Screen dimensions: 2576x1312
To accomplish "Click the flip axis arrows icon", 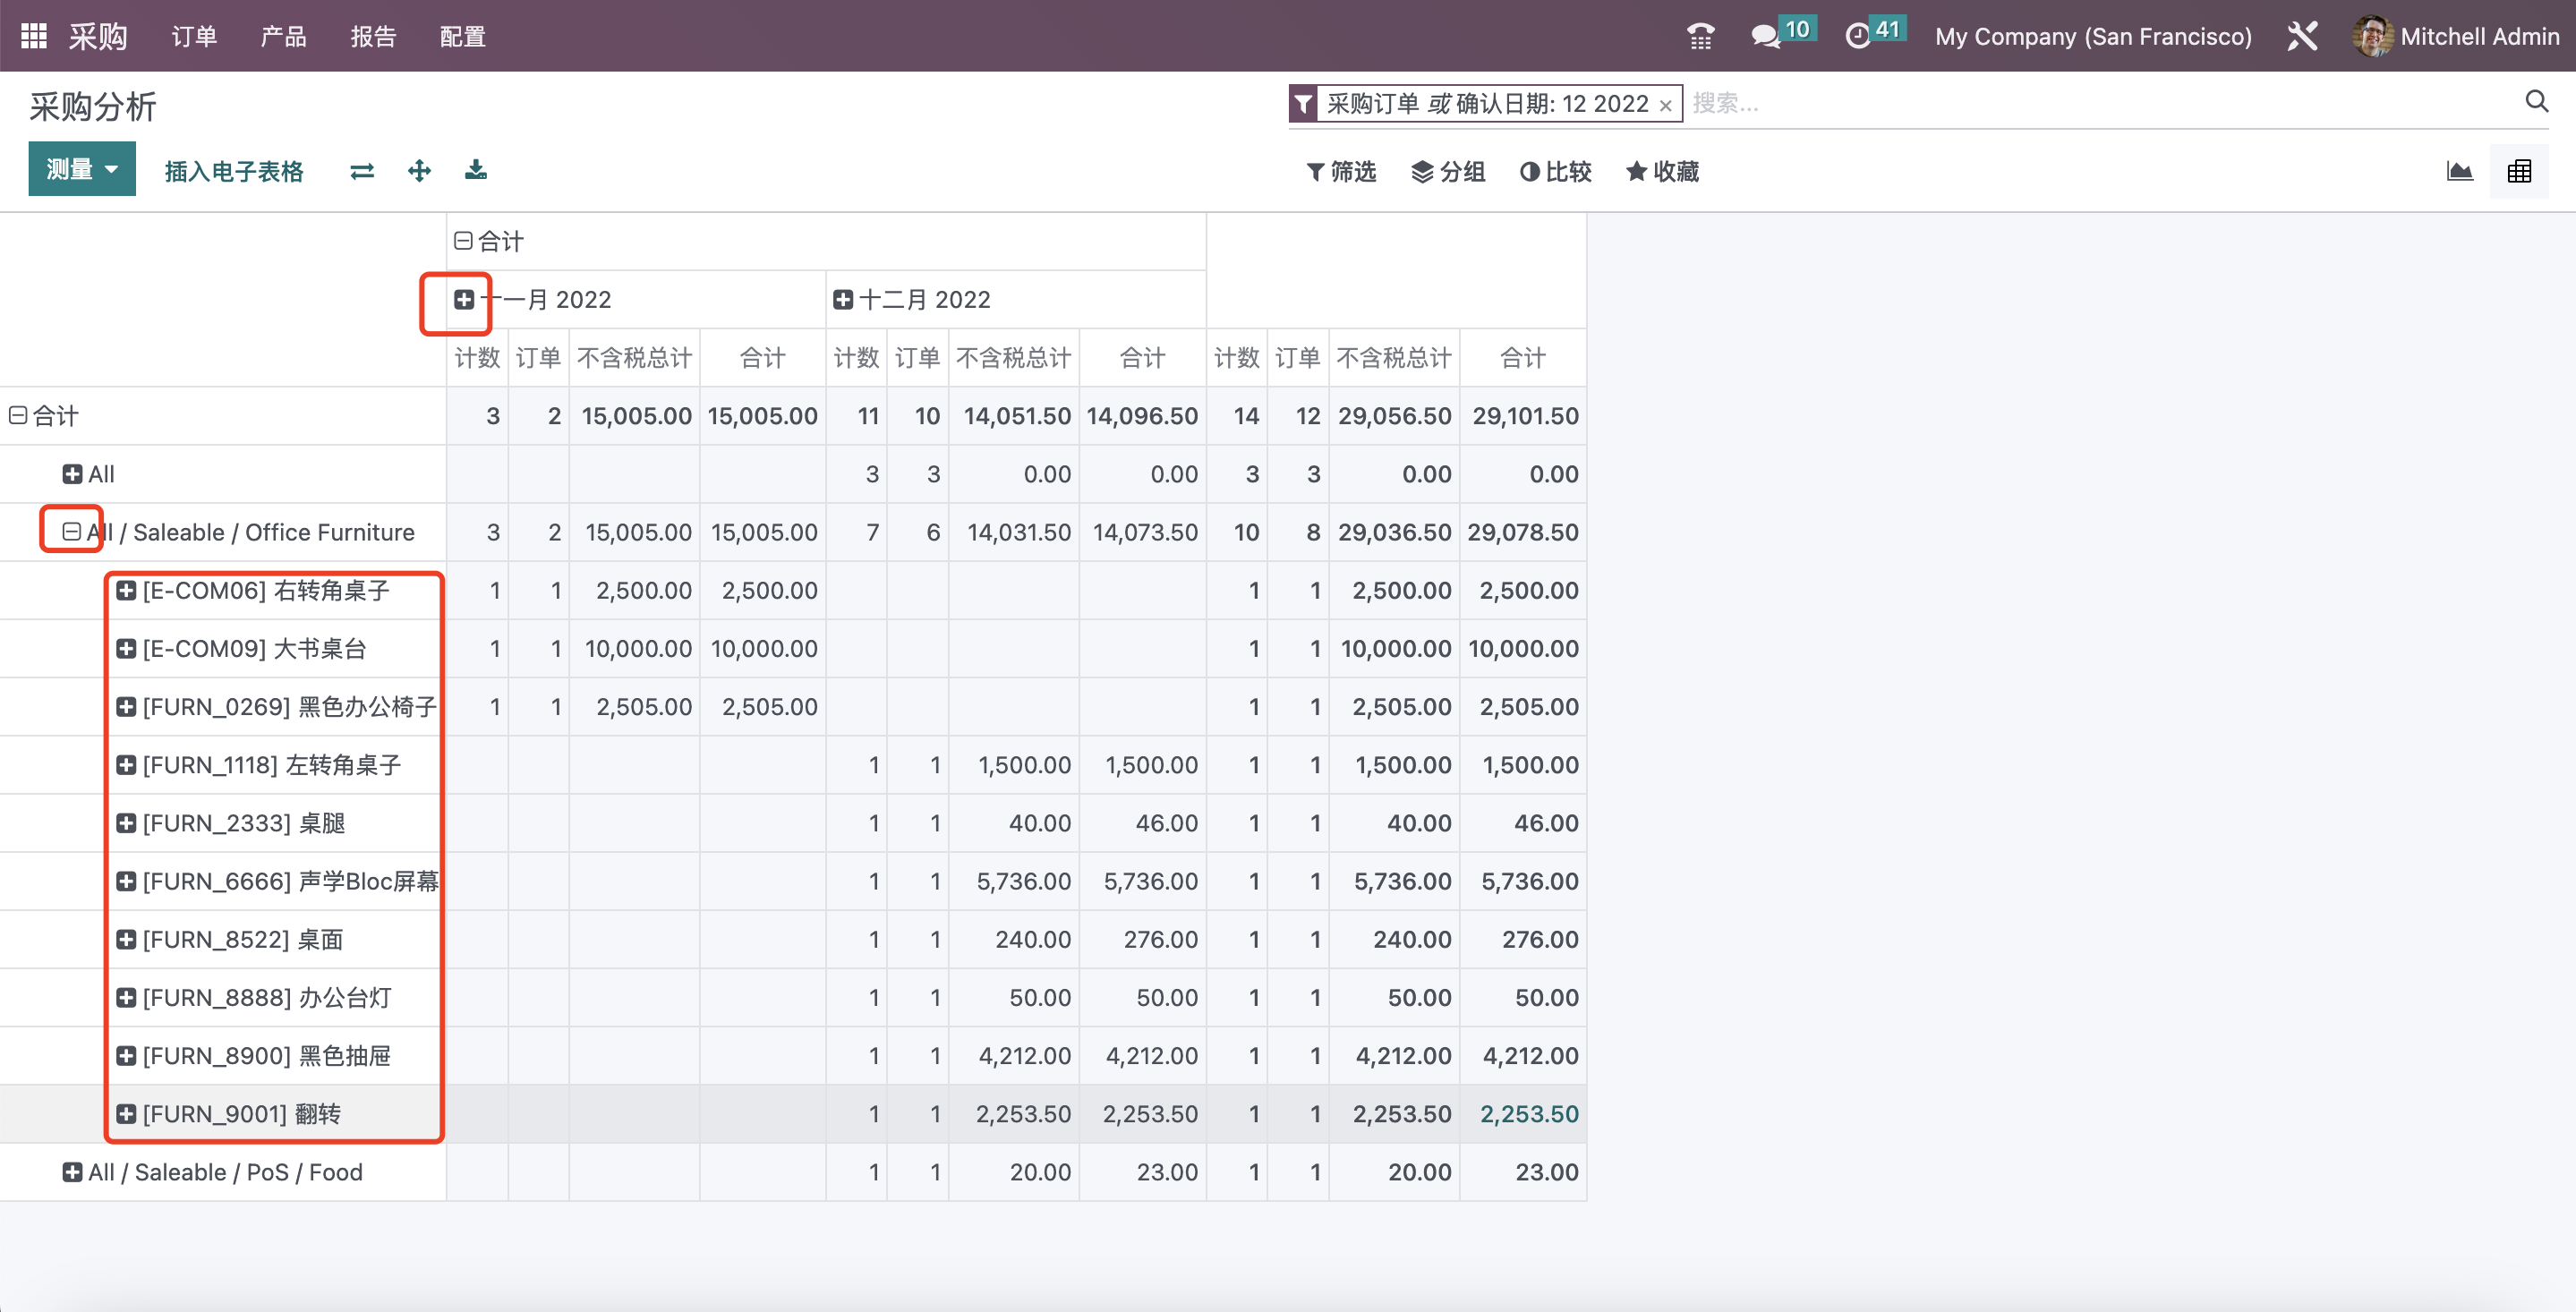I will pyautogui.click(x=362, y=171).
